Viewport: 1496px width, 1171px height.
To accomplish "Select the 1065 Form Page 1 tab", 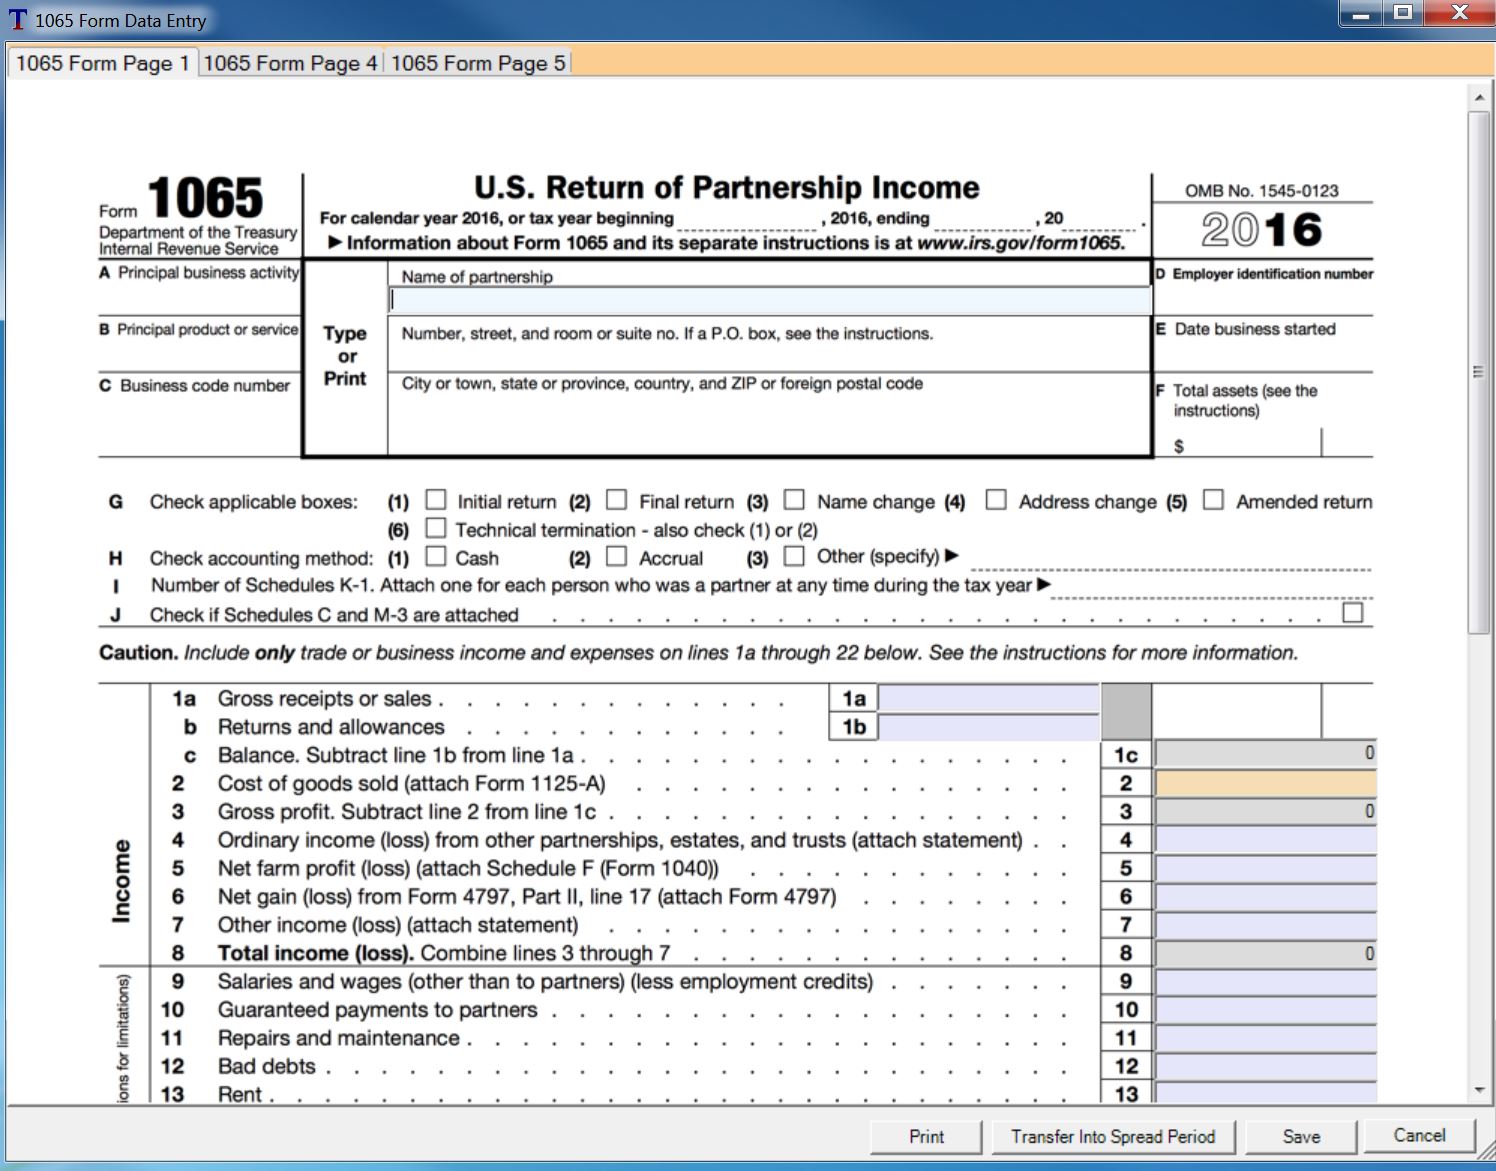I will click(x=102, y=63).
